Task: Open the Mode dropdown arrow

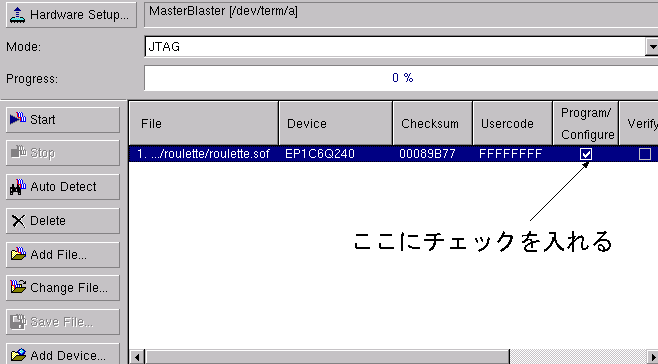Action: point(652,47)
